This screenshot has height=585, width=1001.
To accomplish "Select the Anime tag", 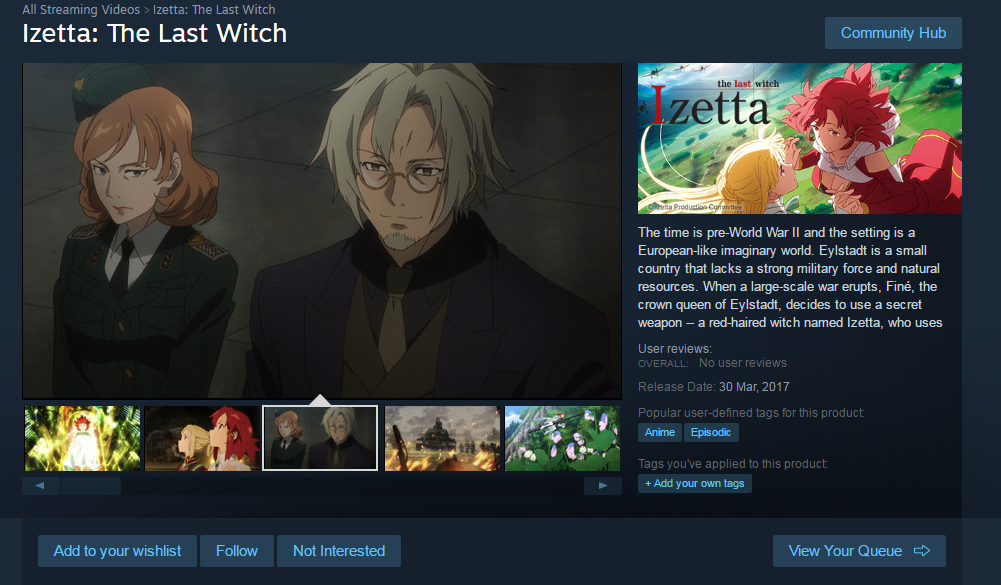I will (659, 432).
